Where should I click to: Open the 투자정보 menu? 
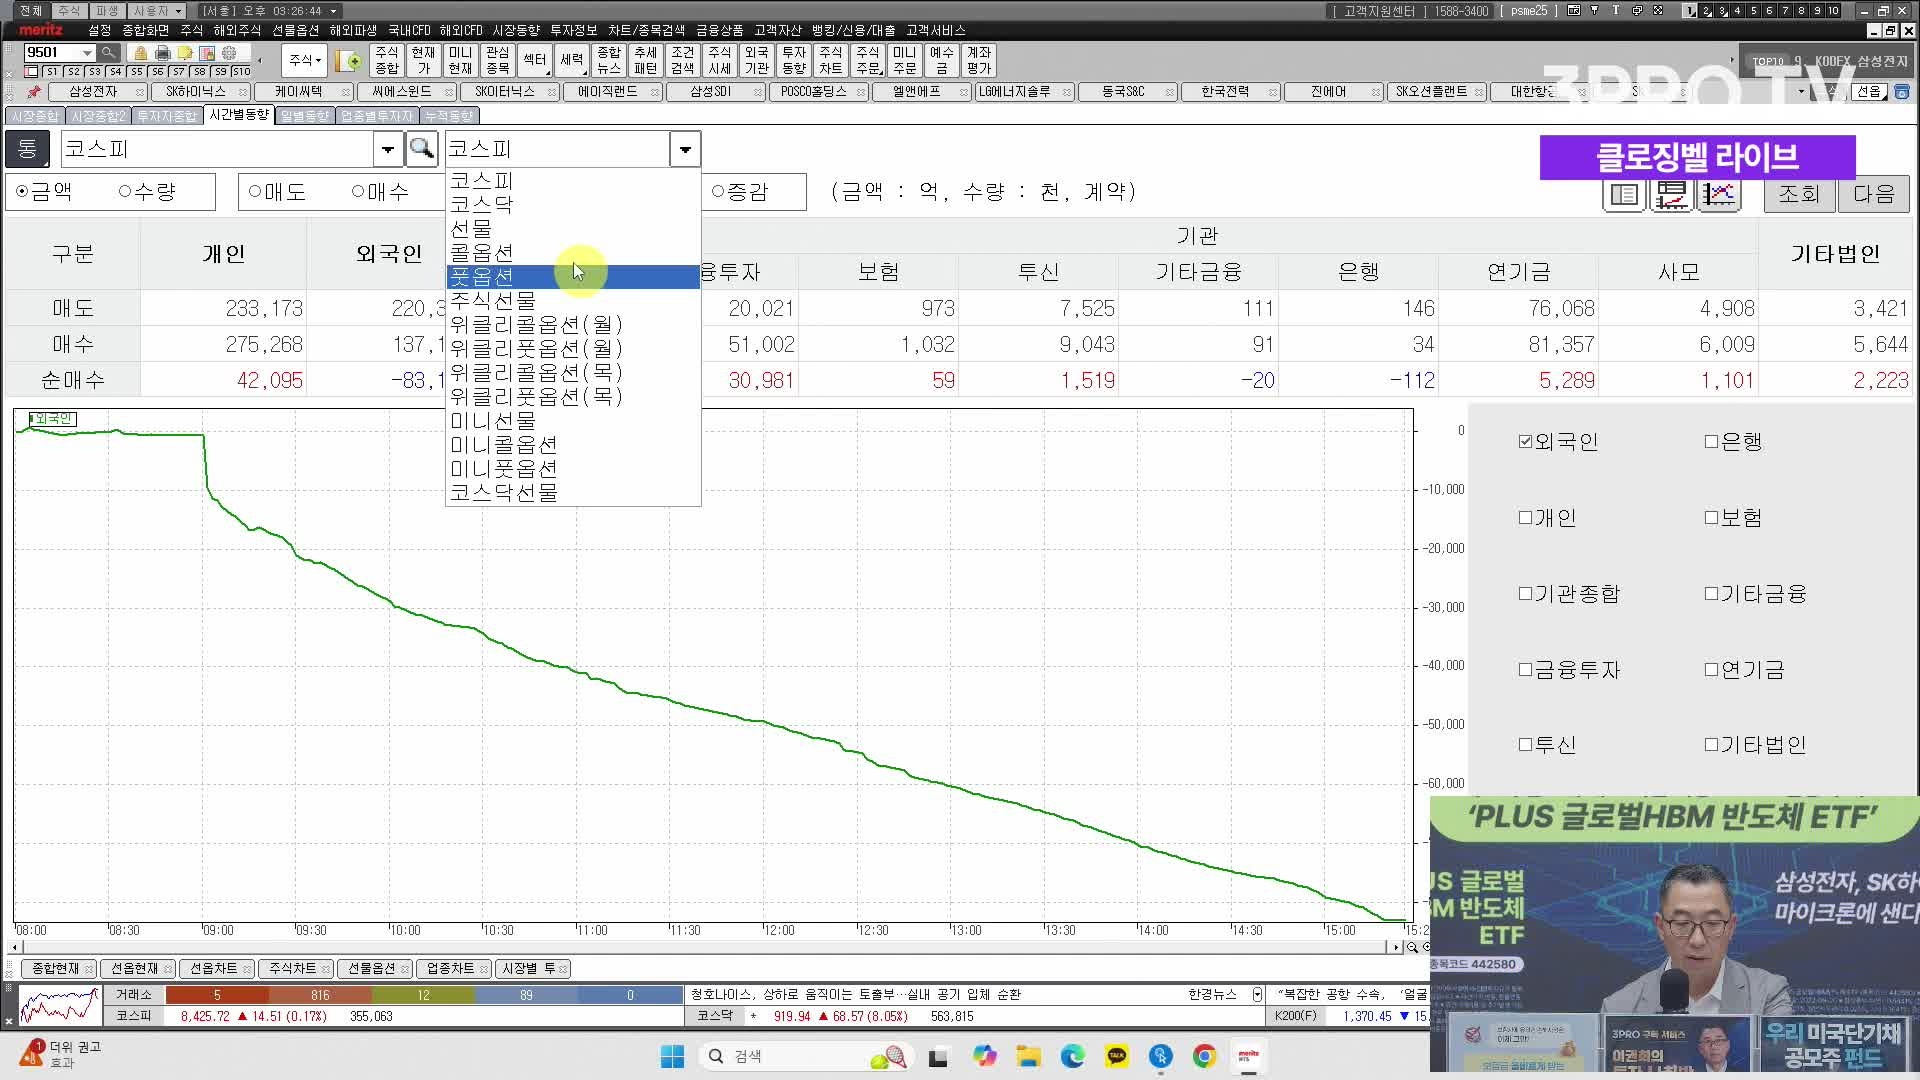coord(574,30)
